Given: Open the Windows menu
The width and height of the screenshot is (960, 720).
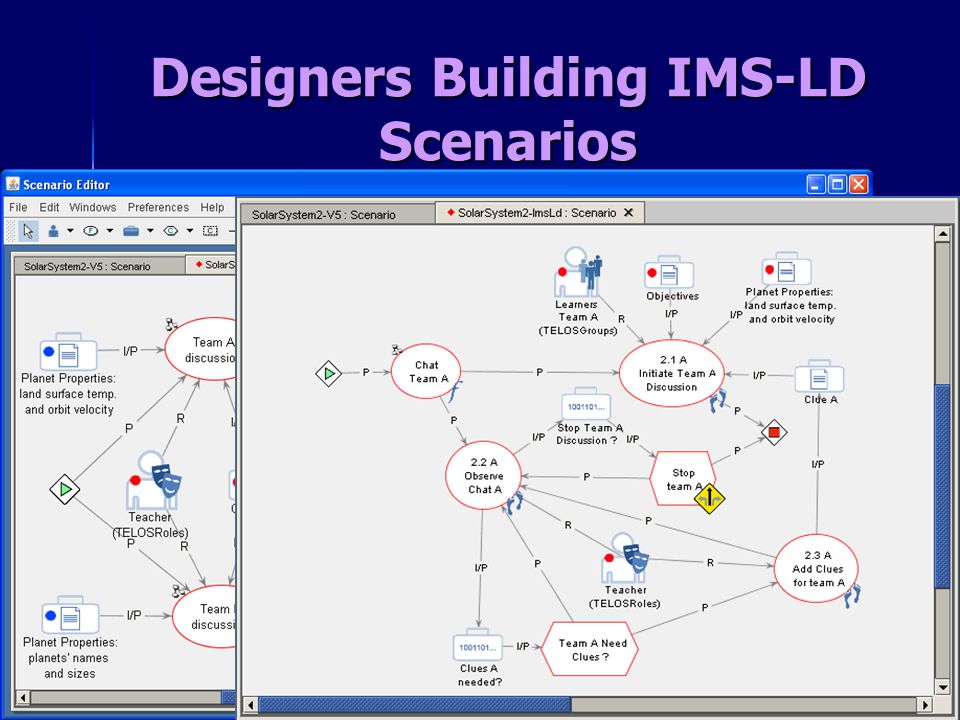Looking at the screenshot, I should click(x=92, y=208).
